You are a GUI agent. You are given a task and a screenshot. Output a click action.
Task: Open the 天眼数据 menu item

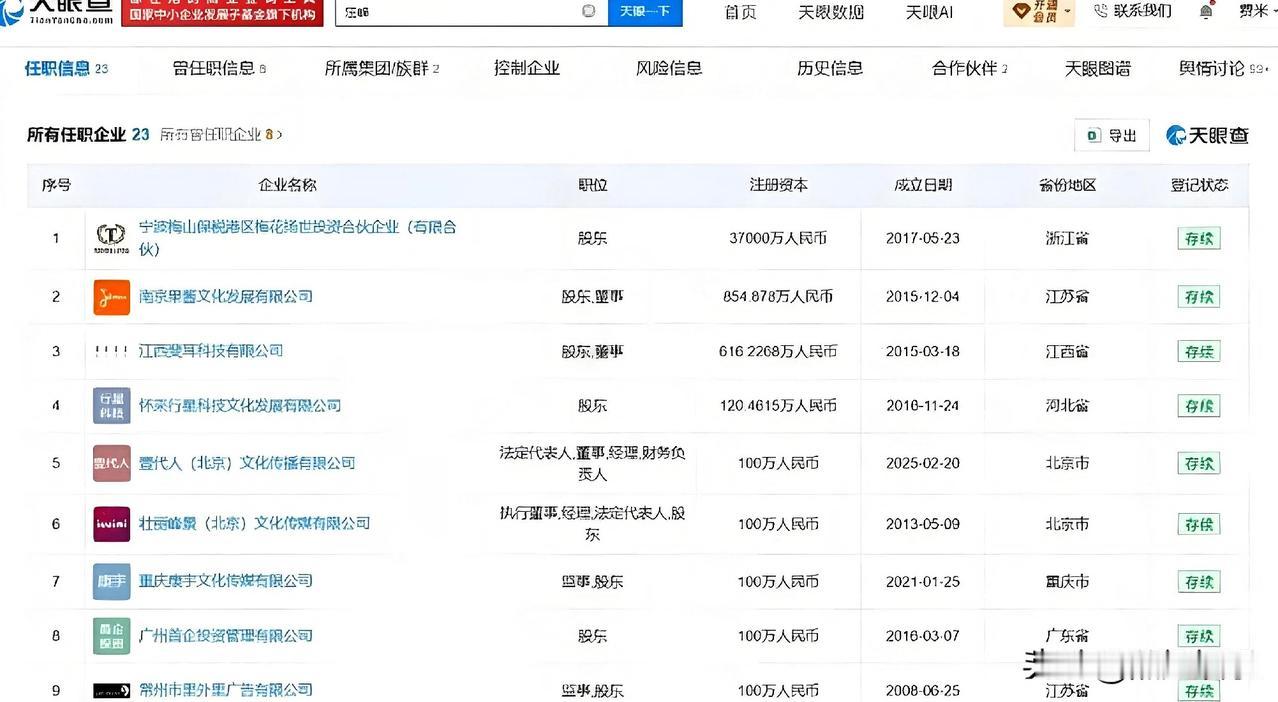click(x=831, y=12)
